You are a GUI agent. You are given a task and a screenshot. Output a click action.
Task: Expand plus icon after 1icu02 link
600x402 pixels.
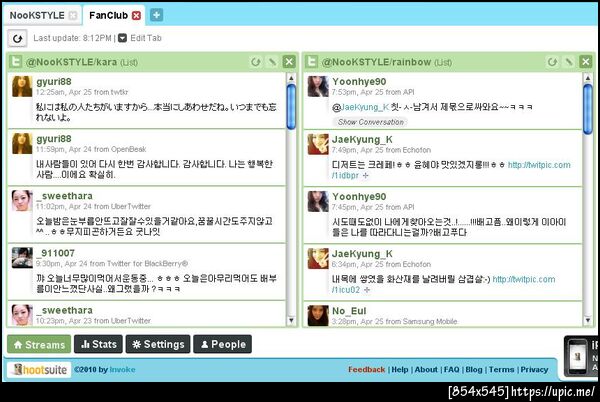click(x=367, y=290)
